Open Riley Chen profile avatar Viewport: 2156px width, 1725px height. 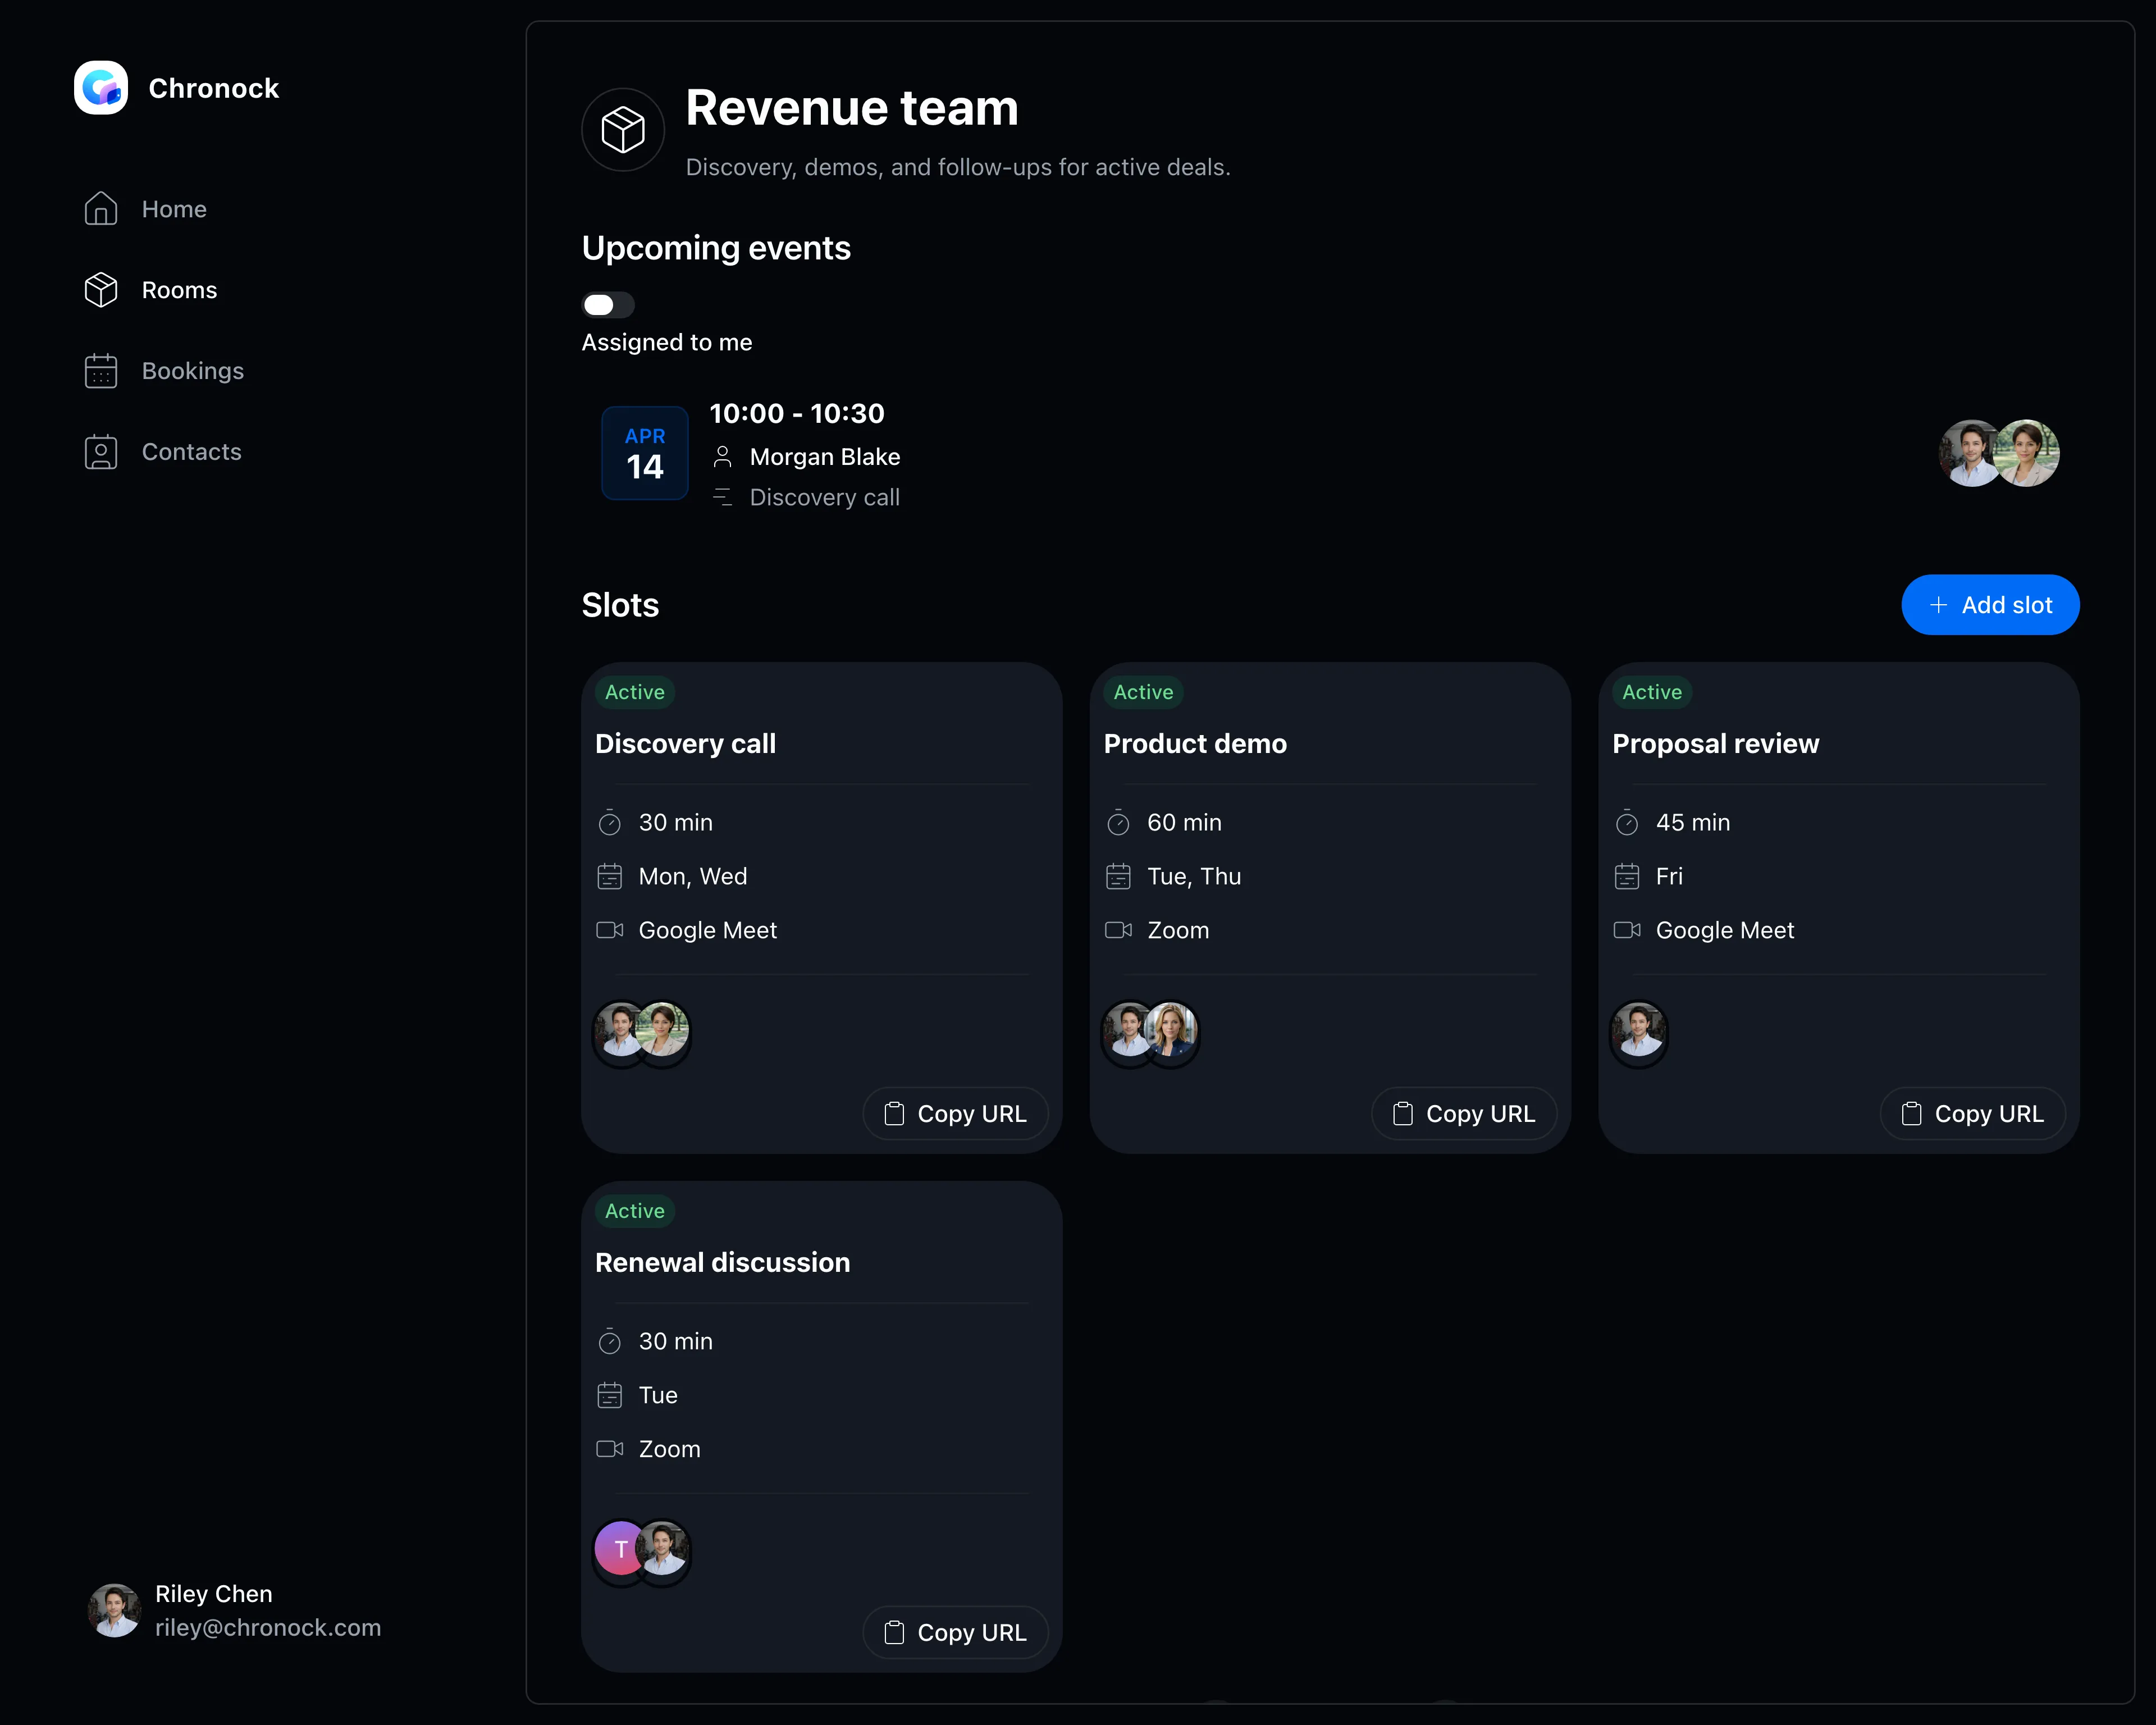tap(114, 1610)
